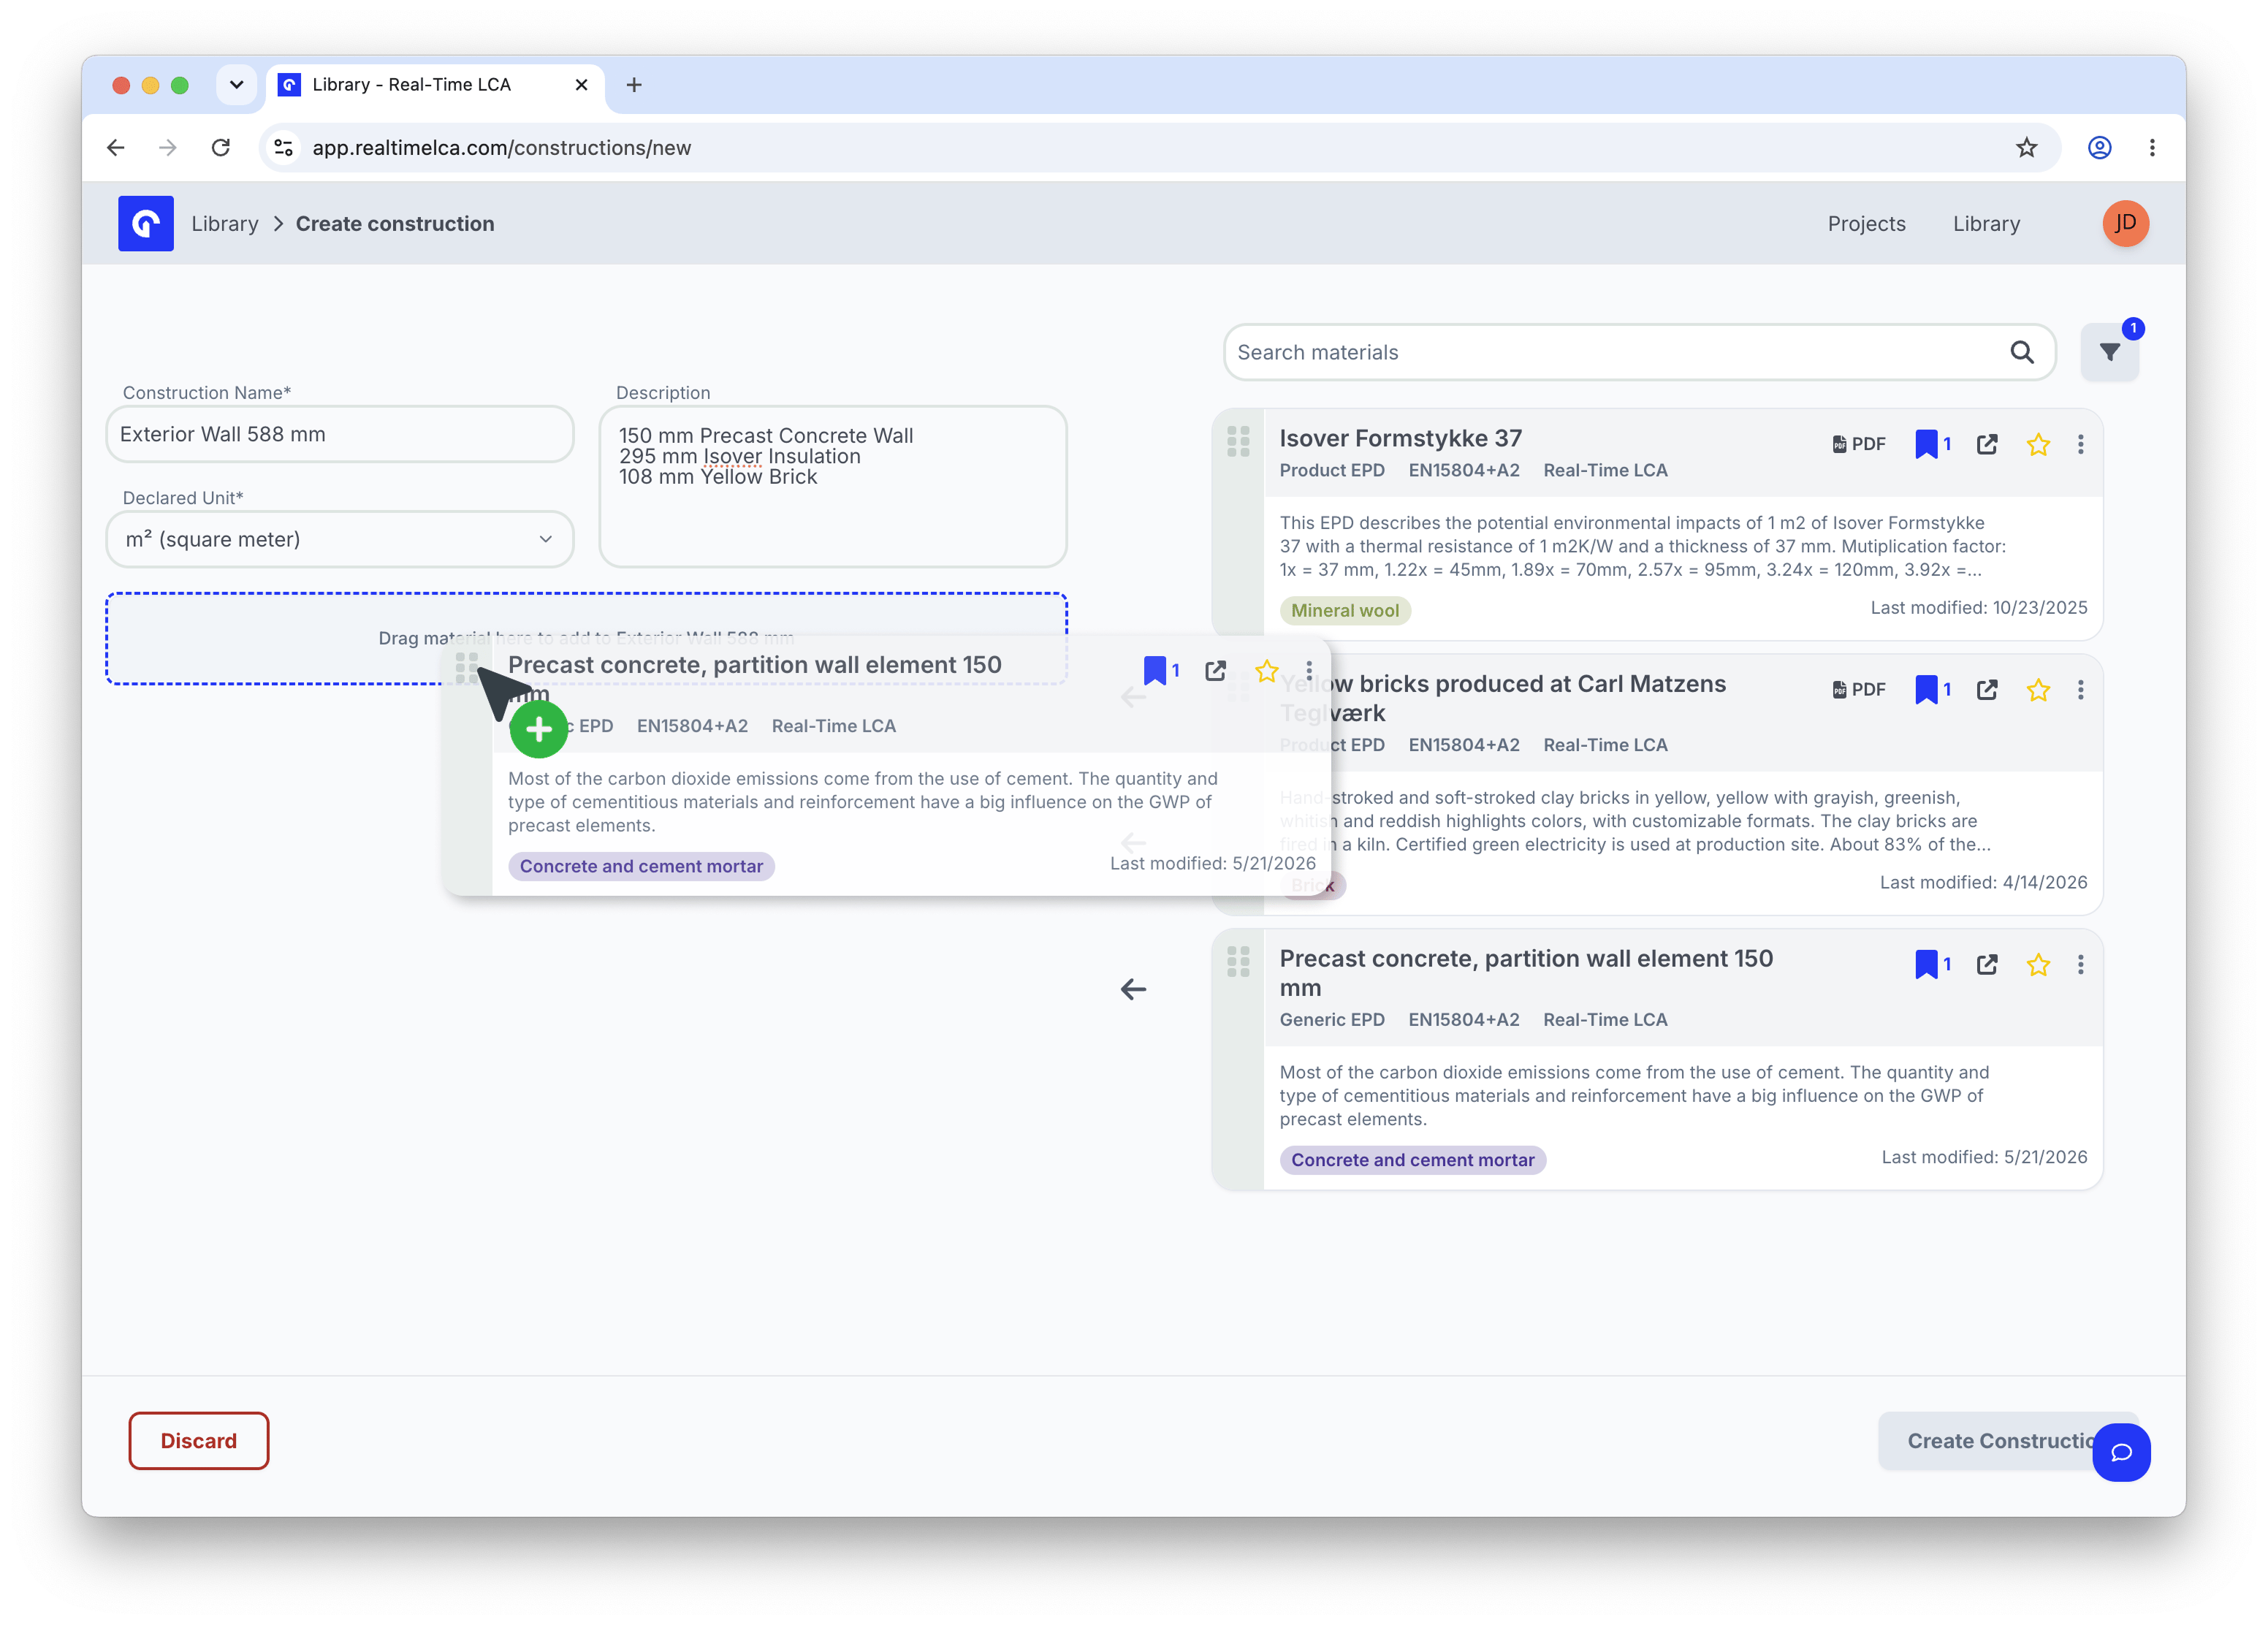
Task: Click the JD user avatar
Action: (2125, 223)
